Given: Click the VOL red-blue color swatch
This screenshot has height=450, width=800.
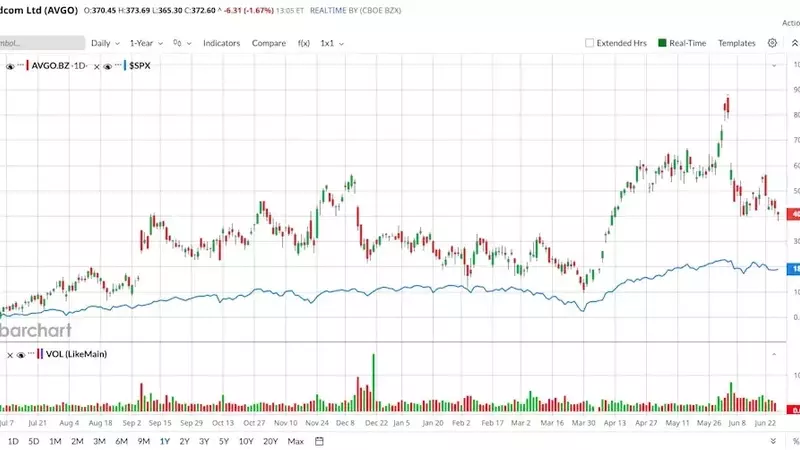Looking at the screenshot, I should pos(40,354).
